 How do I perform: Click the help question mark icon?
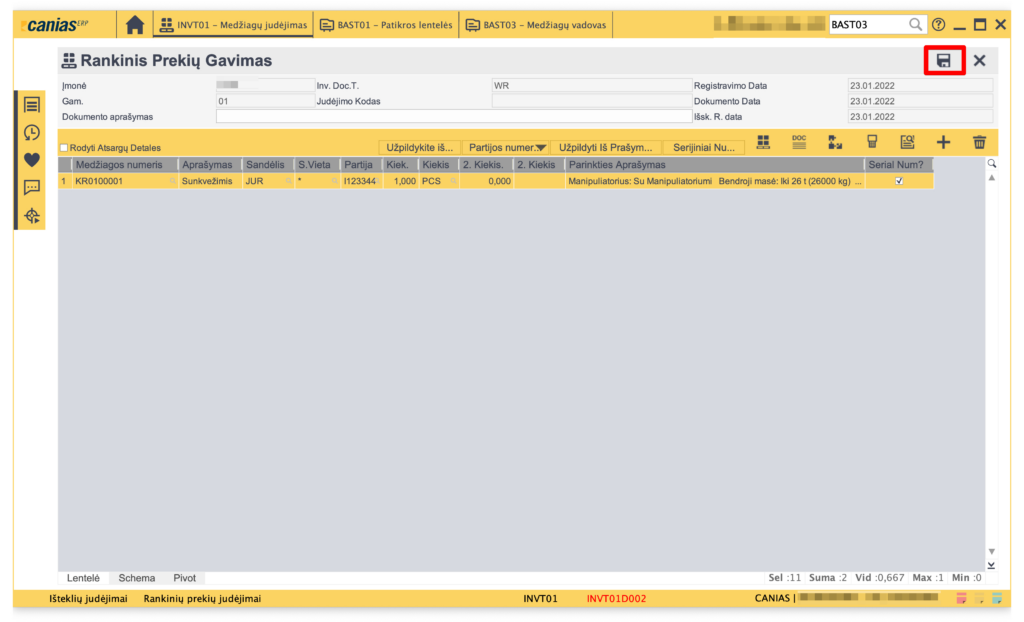pos(938,25)
